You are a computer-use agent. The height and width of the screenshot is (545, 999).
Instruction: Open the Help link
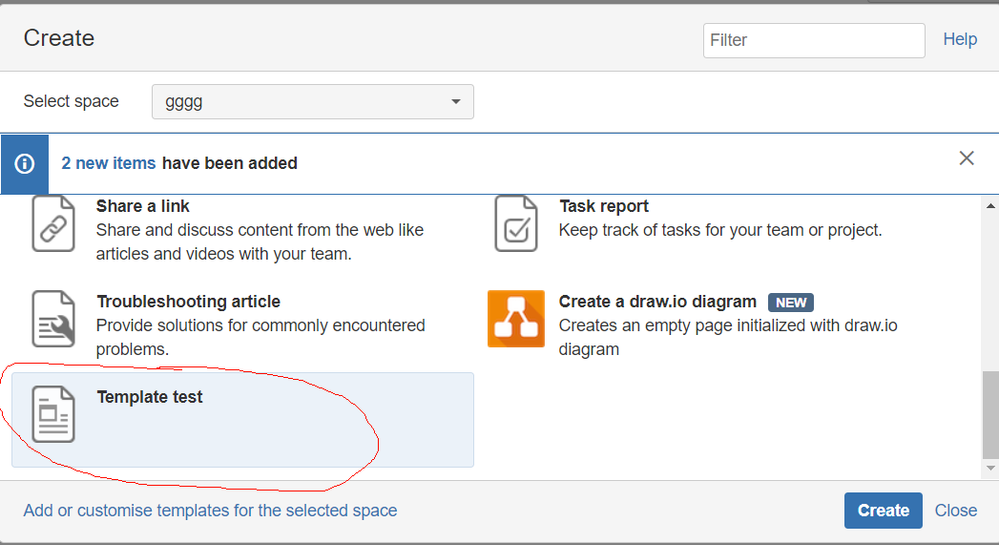pyautogui.click(x=960, y=40)
